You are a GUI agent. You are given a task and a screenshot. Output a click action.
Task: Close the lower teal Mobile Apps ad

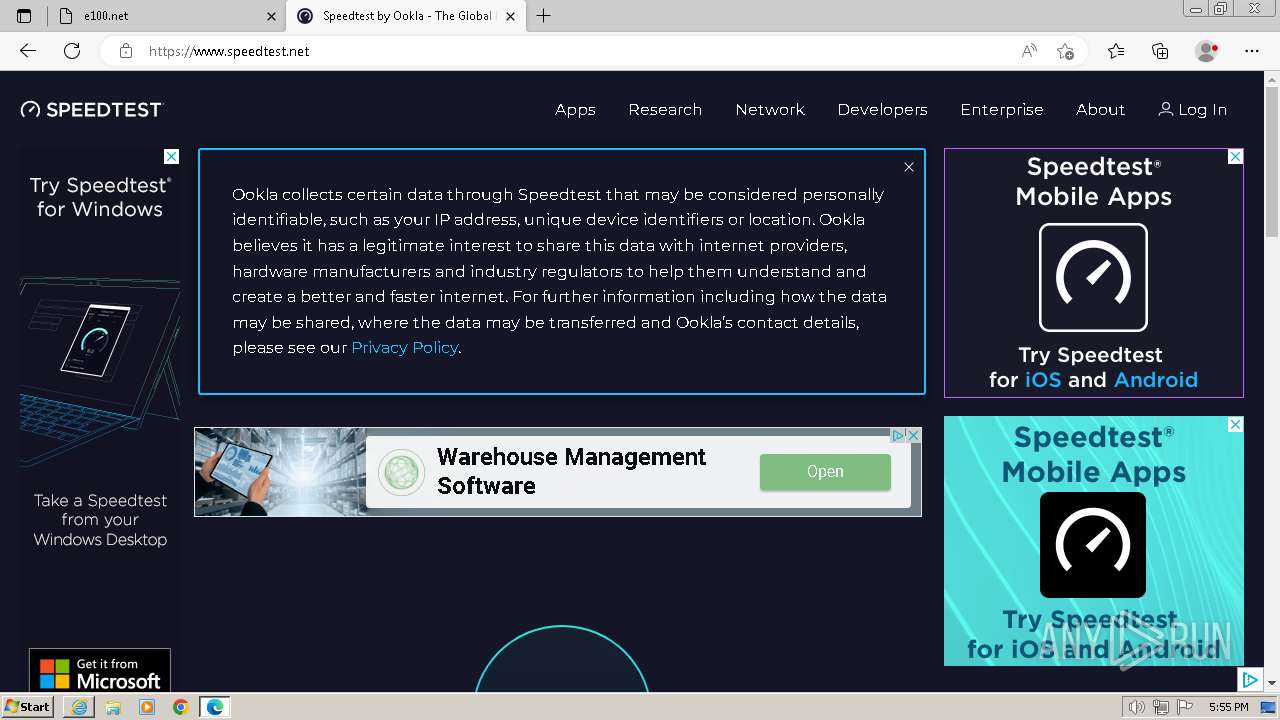(x=1235, y=425)
